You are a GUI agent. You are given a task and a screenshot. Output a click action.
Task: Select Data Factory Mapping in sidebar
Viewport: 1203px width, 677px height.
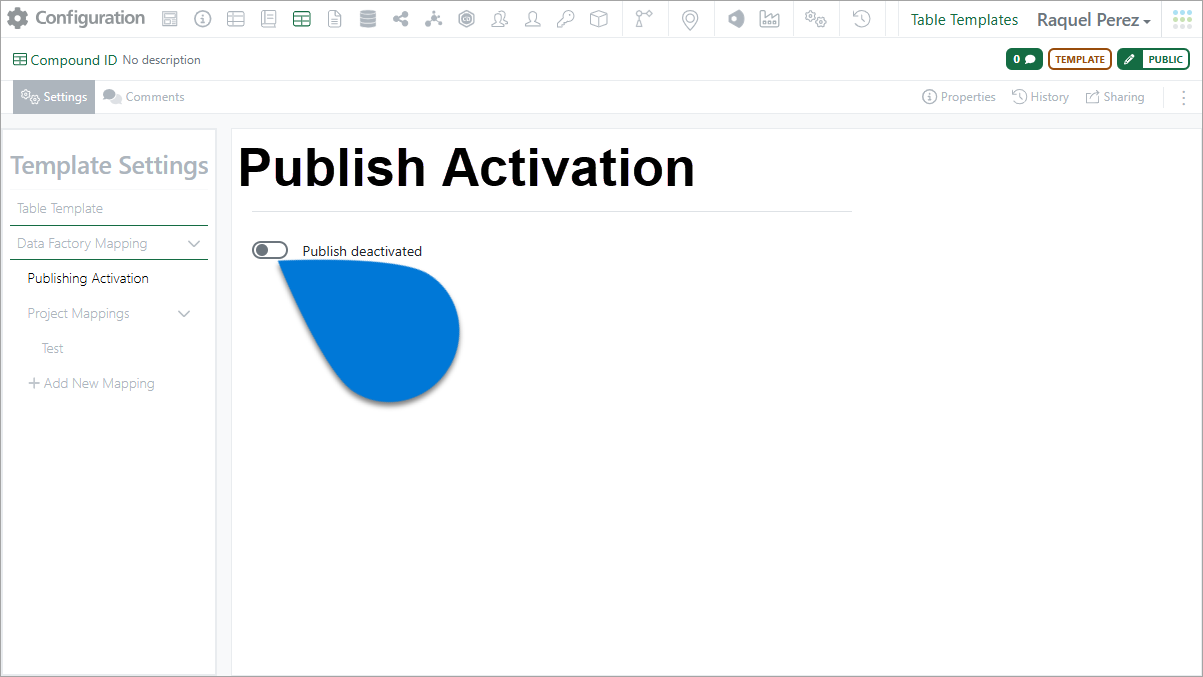point(82,243)
